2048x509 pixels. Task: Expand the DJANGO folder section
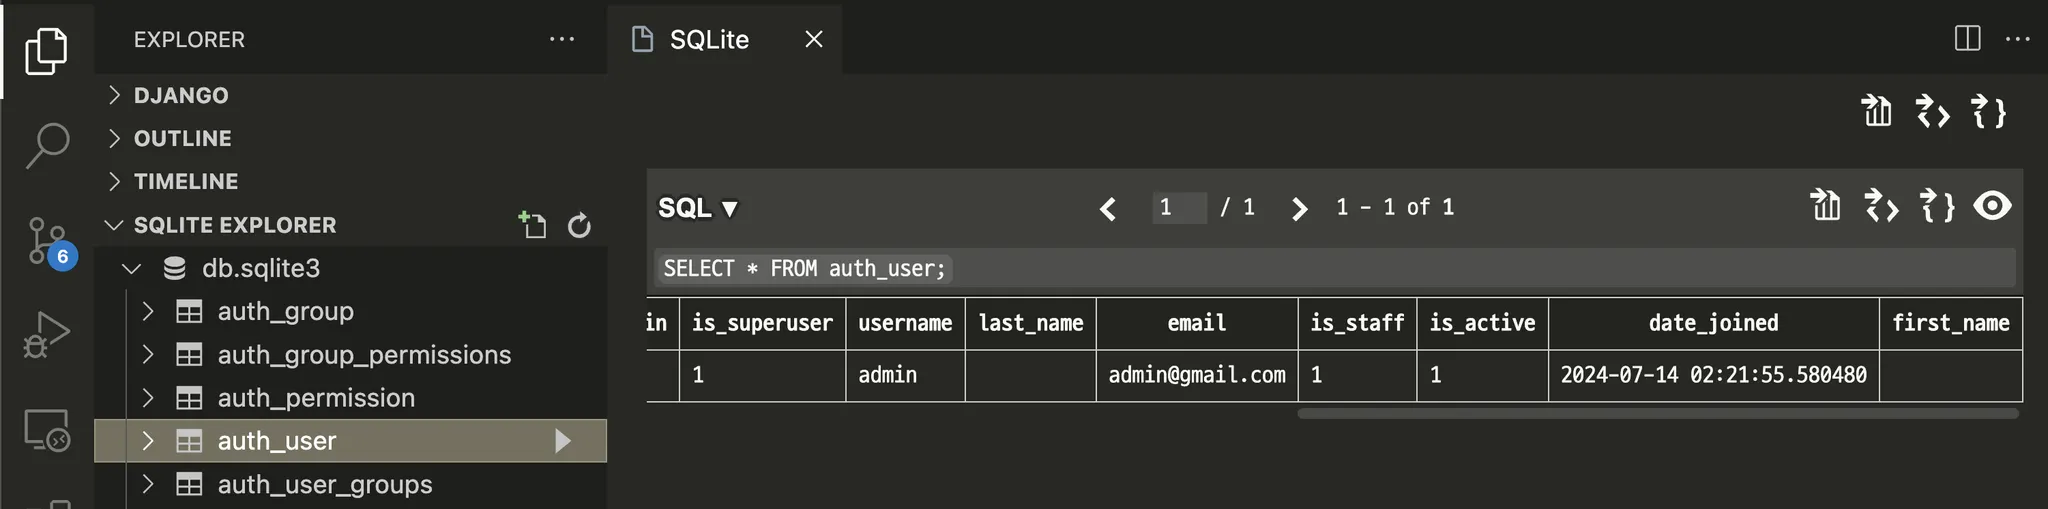(180, 95)
